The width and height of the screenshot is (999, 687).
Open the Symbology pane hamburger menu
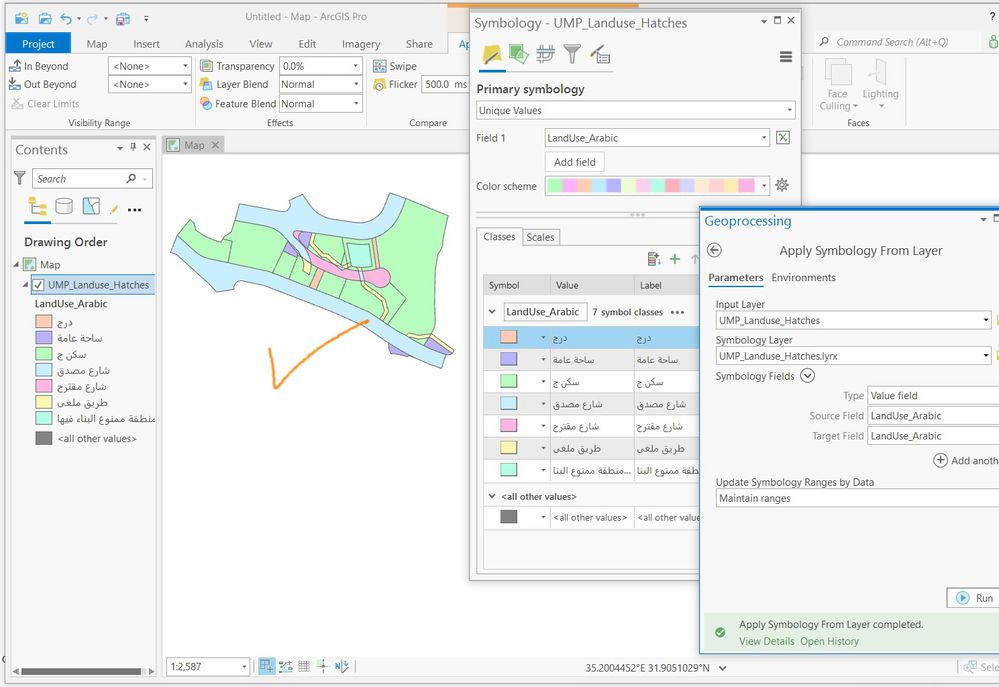click(786, 57)
